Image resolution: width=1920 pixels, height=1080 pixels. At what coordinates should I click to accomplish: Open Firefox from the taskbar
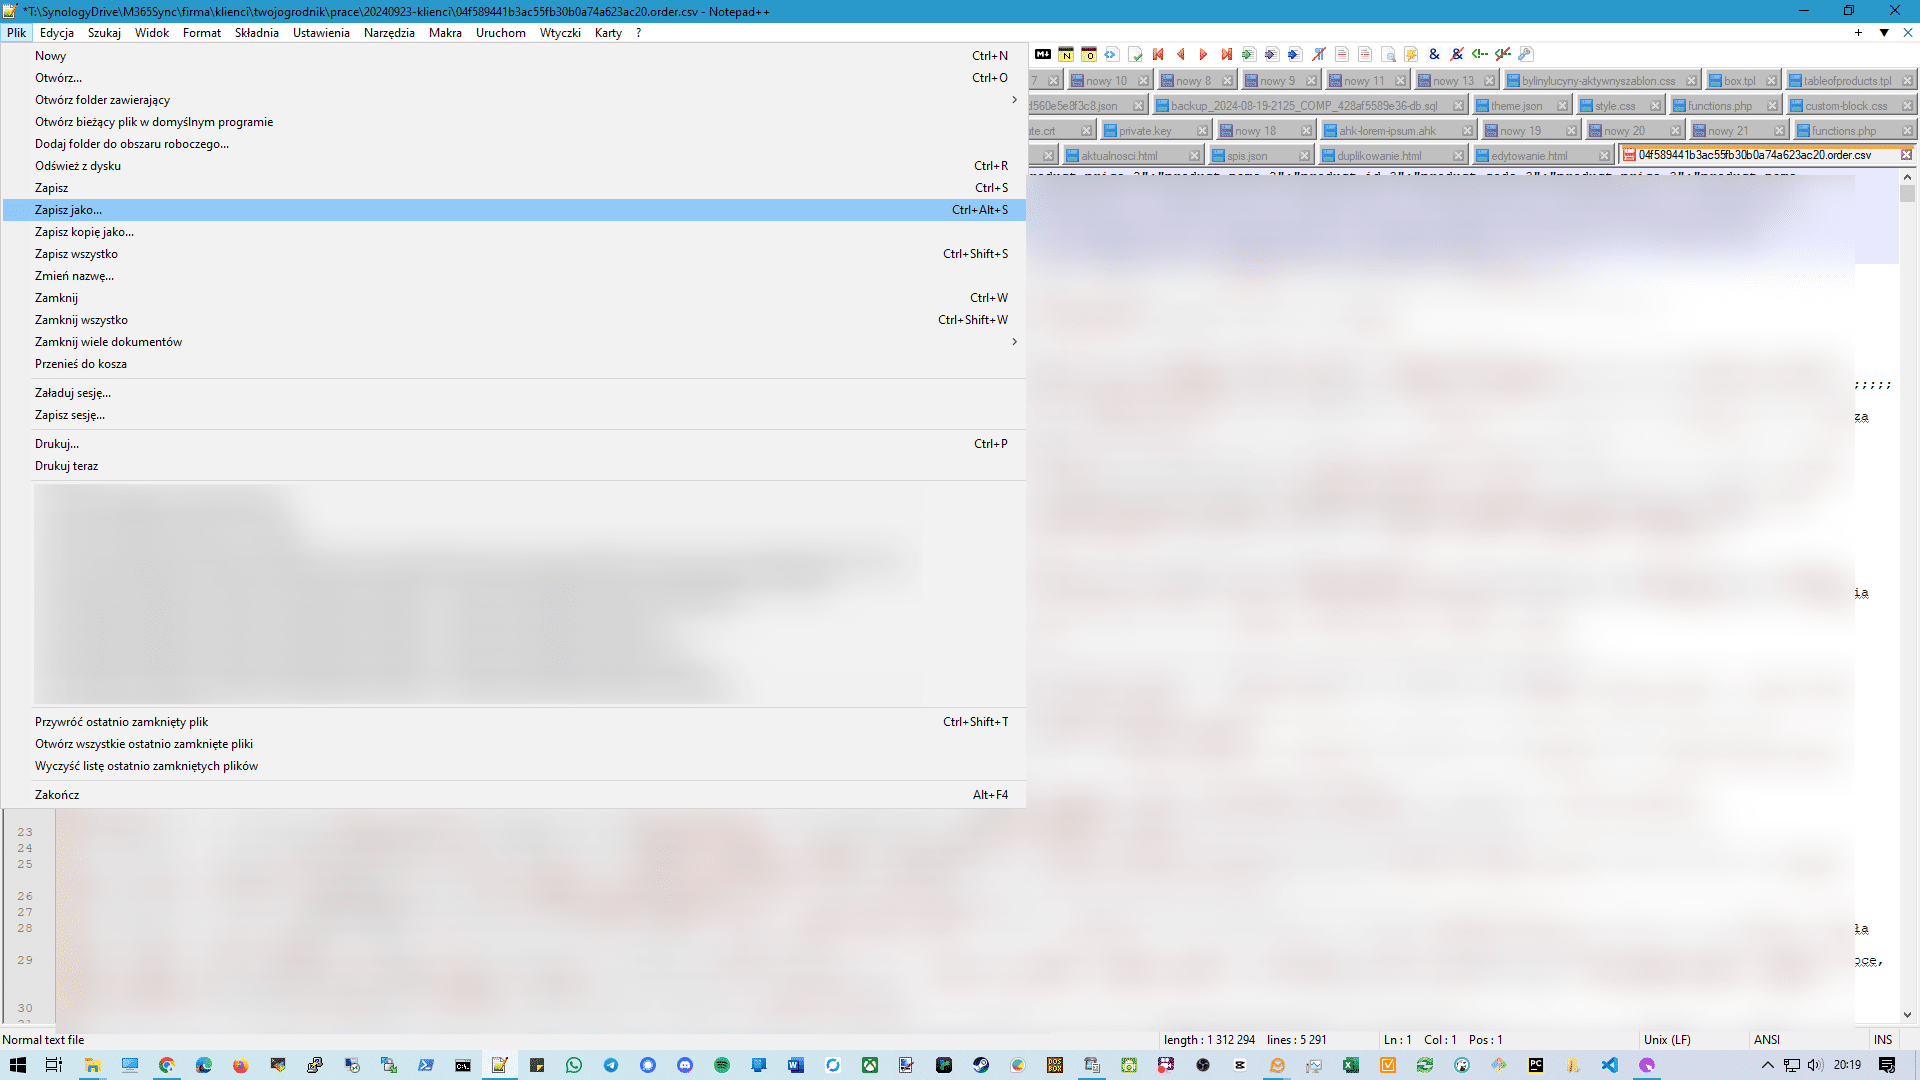click(240, 1065)
